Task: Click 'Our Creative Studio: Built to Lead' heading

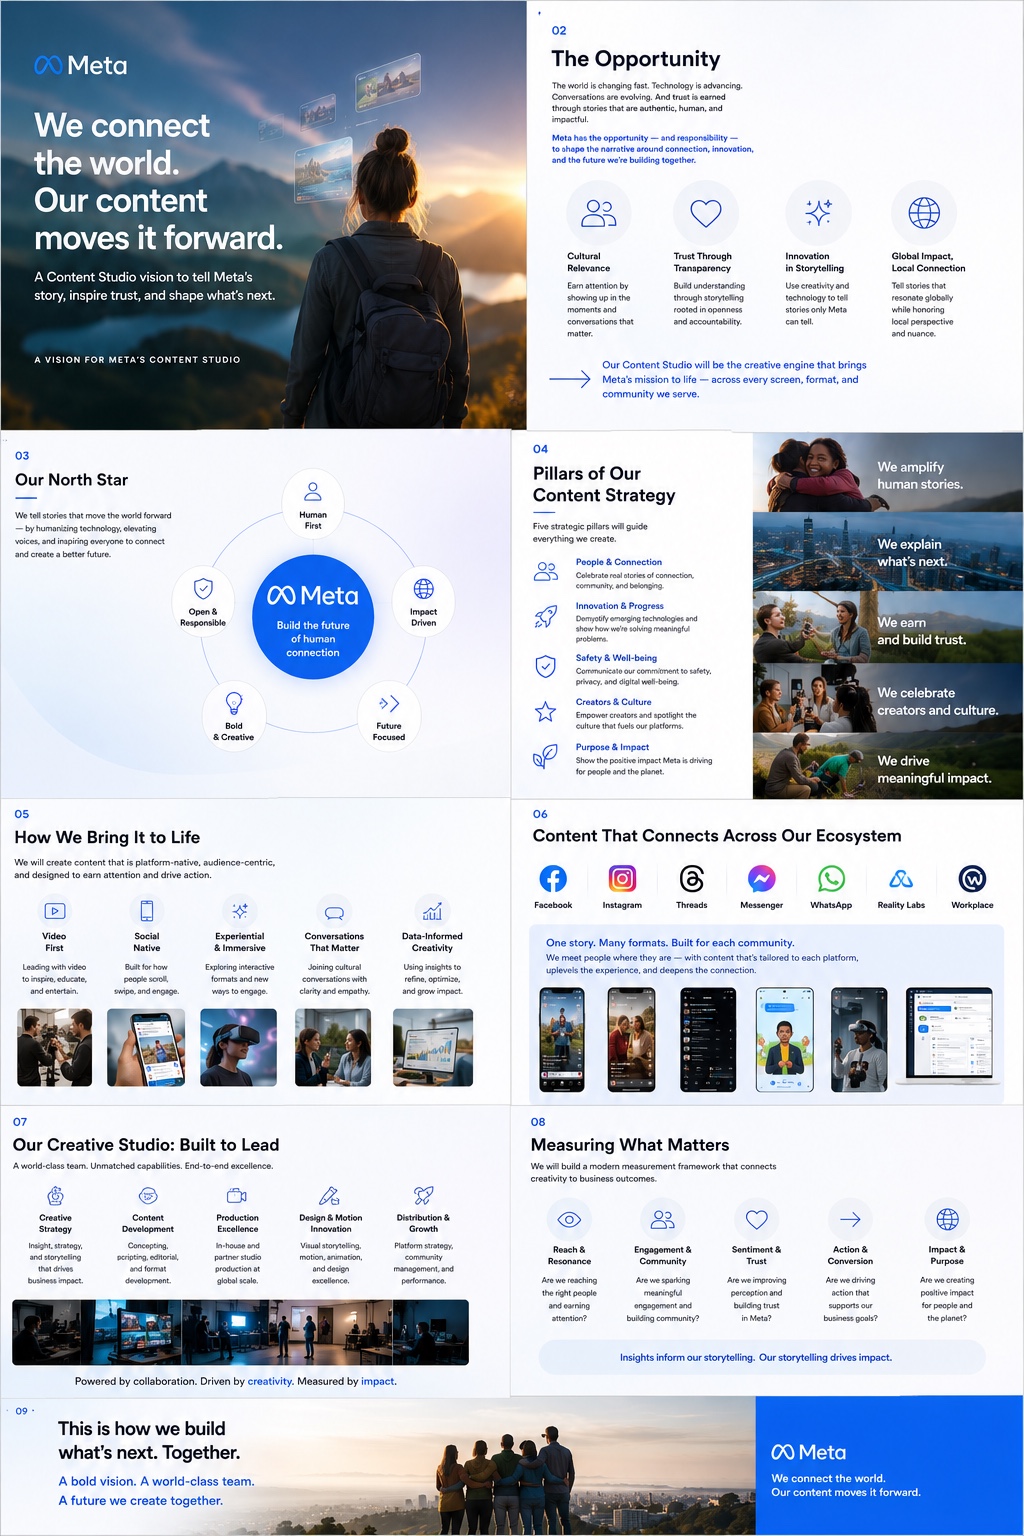Action: click(146, 1145)
